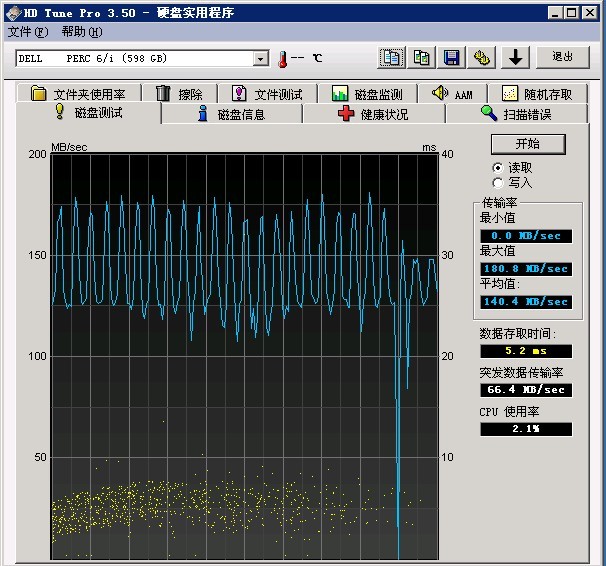The height and width of the screenshot is (566, 606).
Task: Click the yellow folder icon on 文件夹使用率 tab
Action: (38, 93)
